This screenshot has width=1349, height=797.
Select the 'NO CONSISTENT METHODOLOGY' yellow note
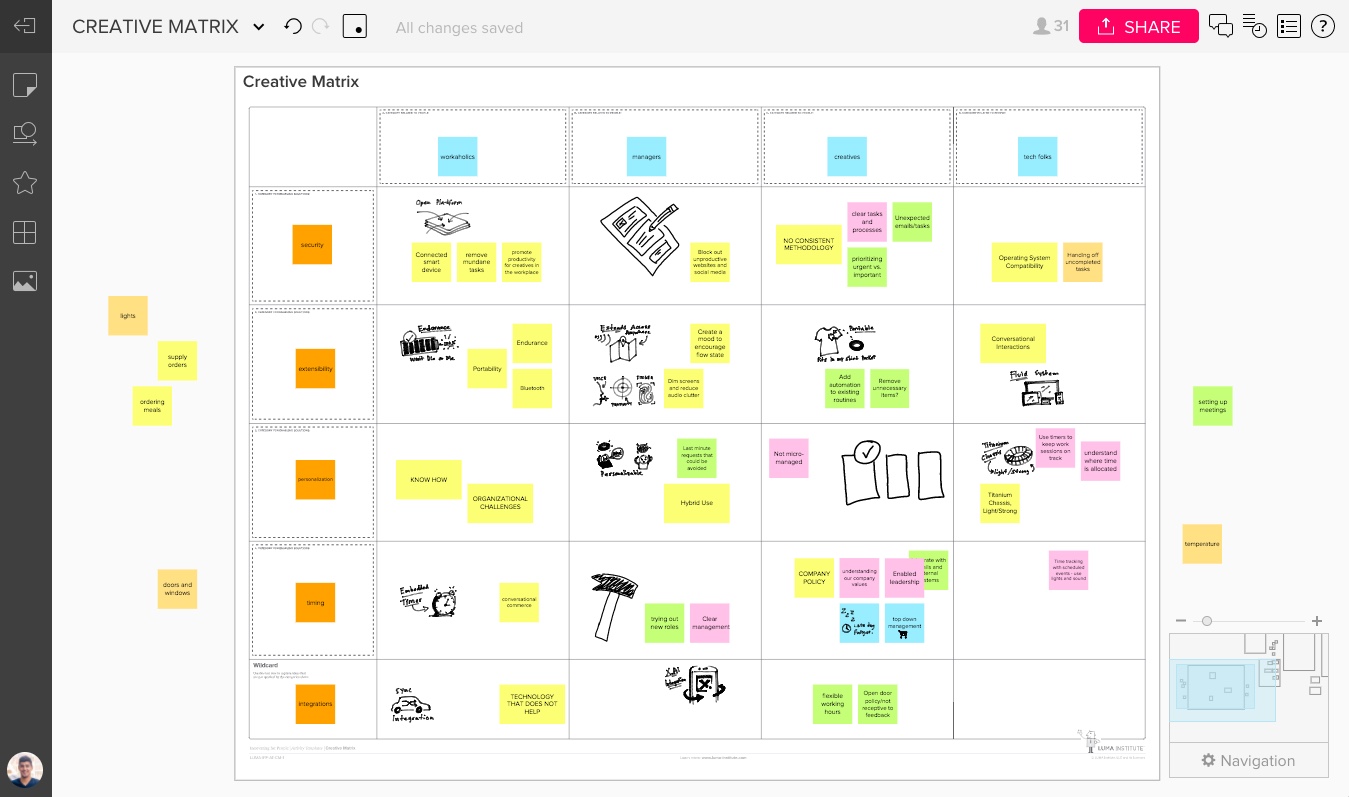click(x=809, y=244)
